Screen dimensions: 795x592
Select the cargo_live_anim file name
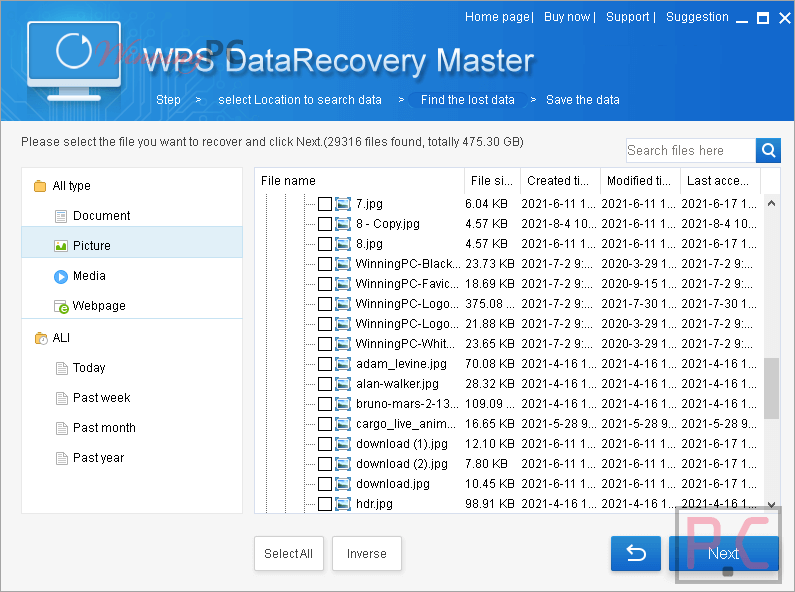[406, 424]
